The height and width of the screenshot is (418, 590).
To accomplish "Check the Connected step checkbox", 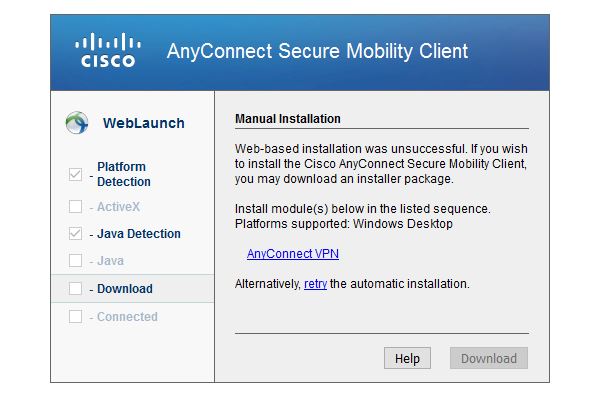I will click(75, 316).
